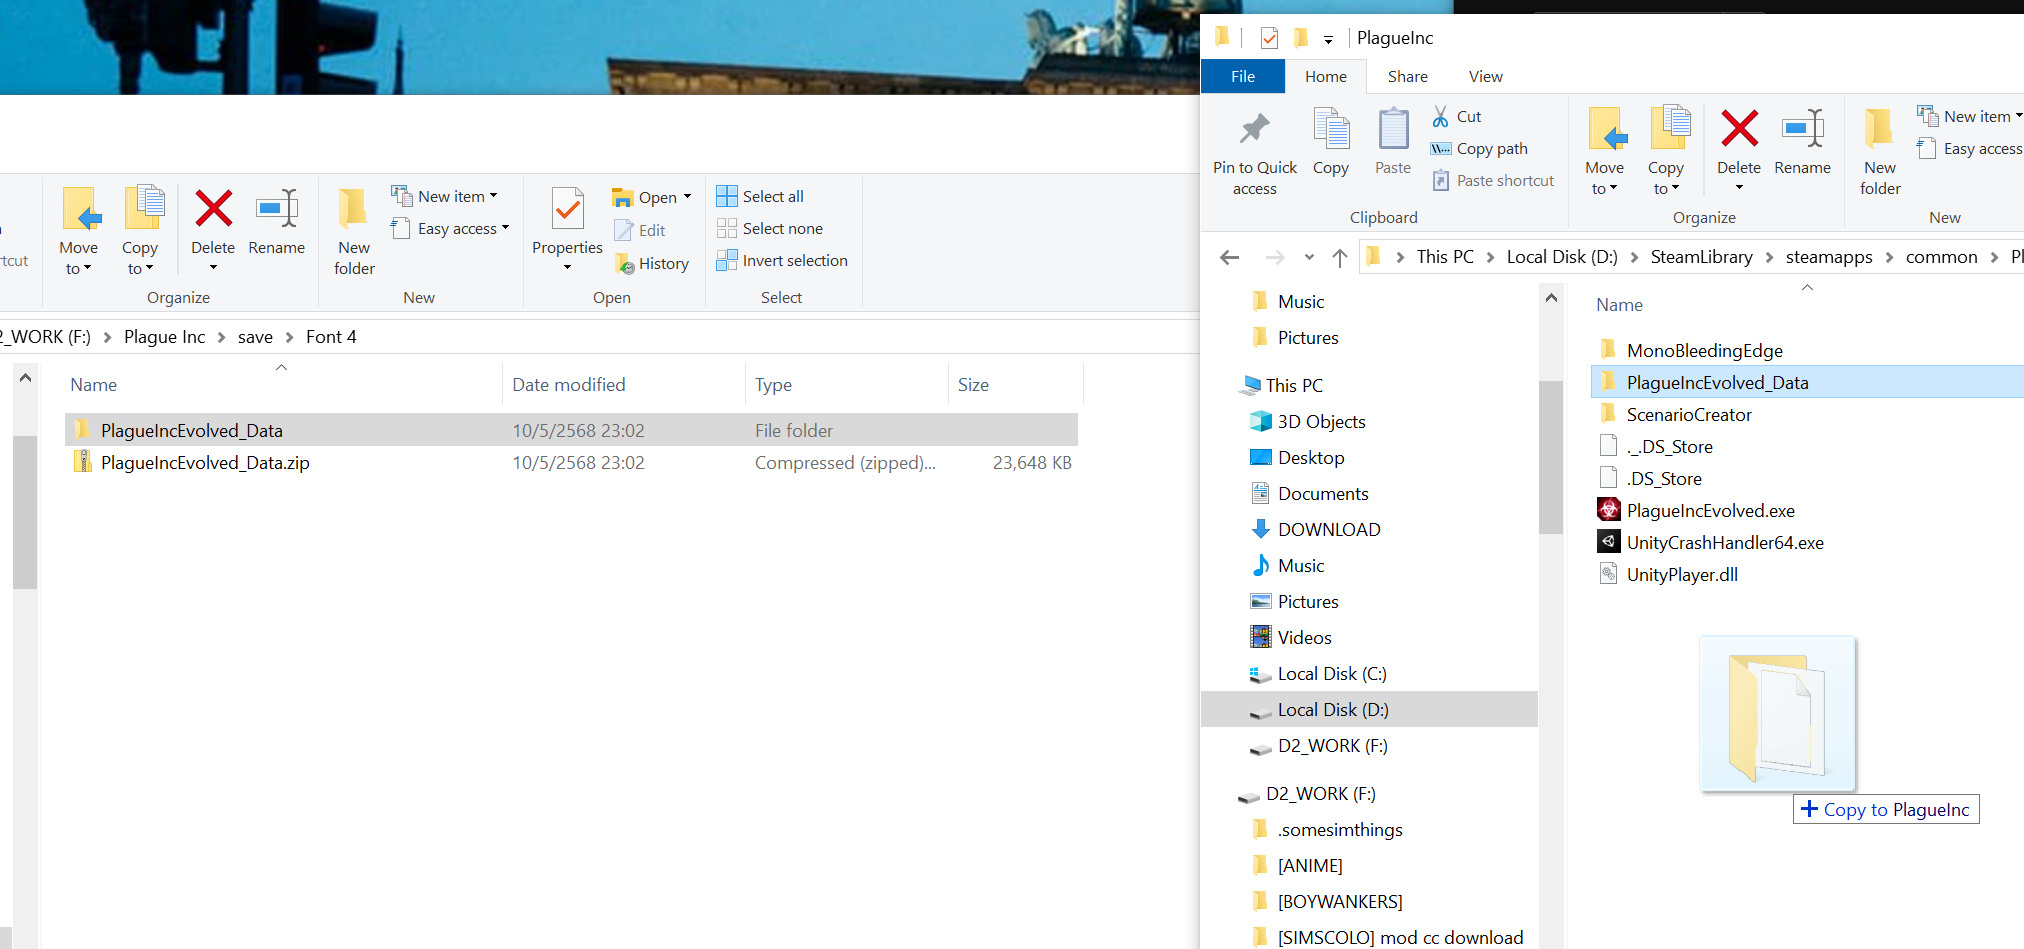The image size is (2024, 949).
Task: Go back in PlagueInc window navigation
Action: pyautogui.click(x=1230, y=258)
